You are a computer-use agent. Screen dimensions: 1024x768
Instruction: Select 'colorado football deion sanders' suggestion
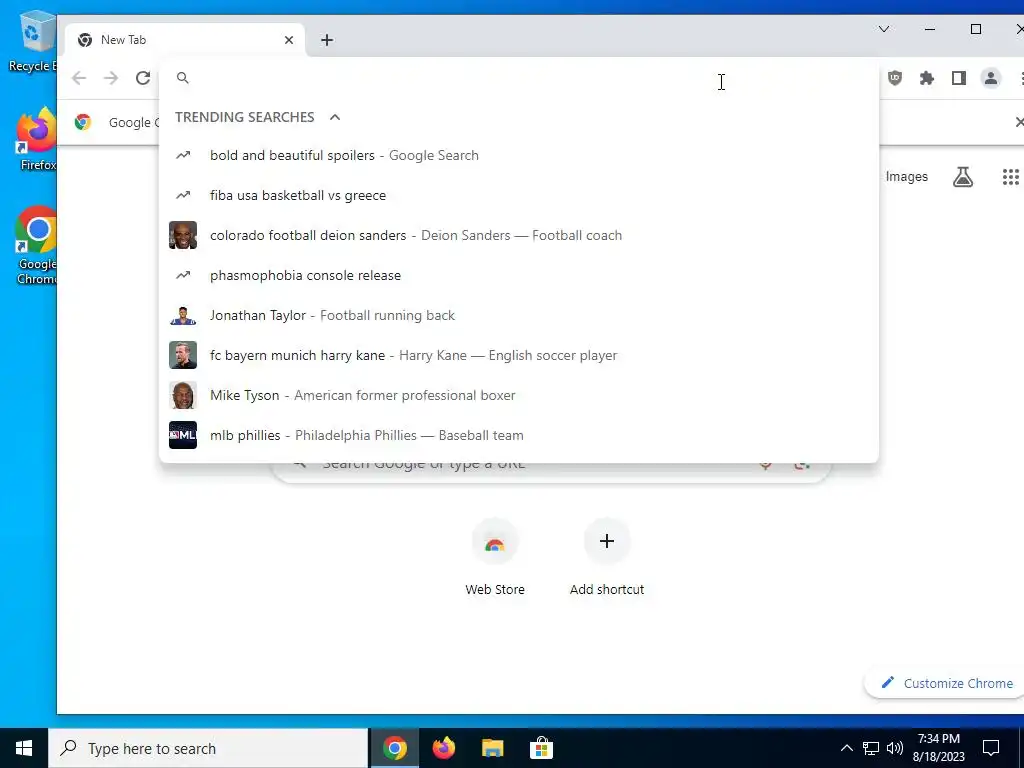click(x=519, y=235)
